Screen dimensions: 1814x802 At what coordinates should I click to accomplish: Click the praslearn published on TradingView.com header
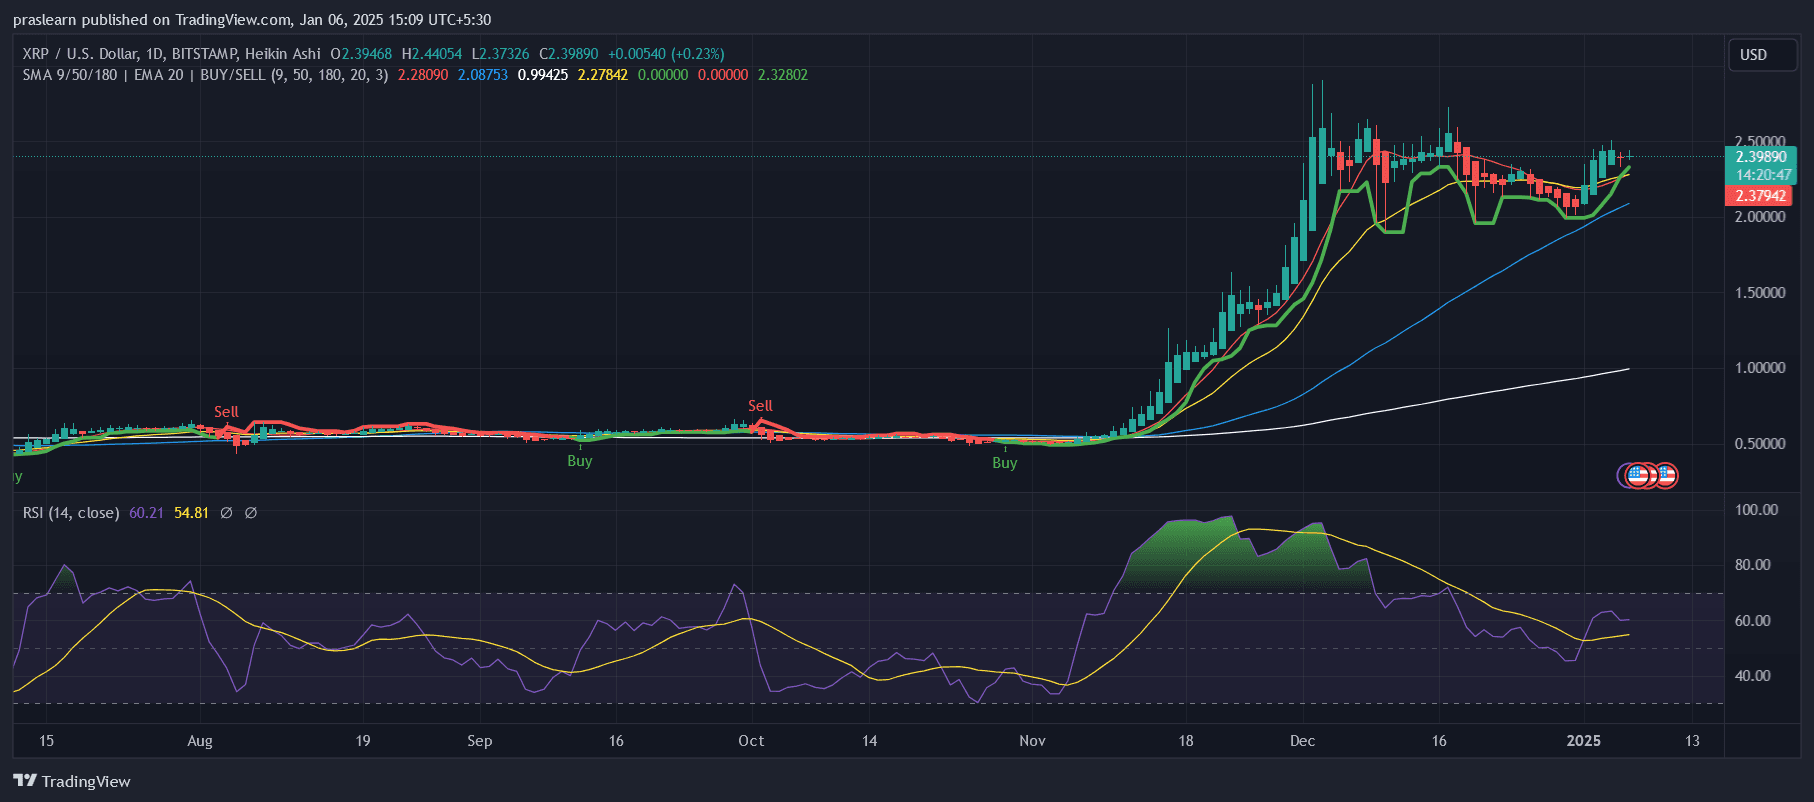coord(252,20)
